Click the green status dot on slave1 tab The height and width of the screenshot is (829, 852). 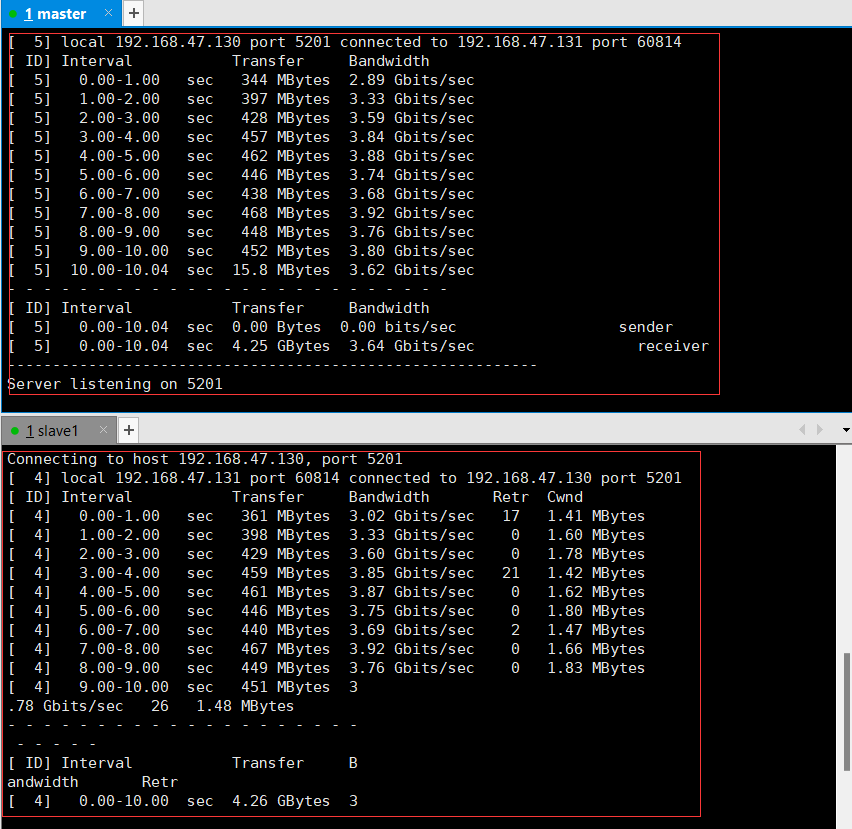(x=15, y=431)
